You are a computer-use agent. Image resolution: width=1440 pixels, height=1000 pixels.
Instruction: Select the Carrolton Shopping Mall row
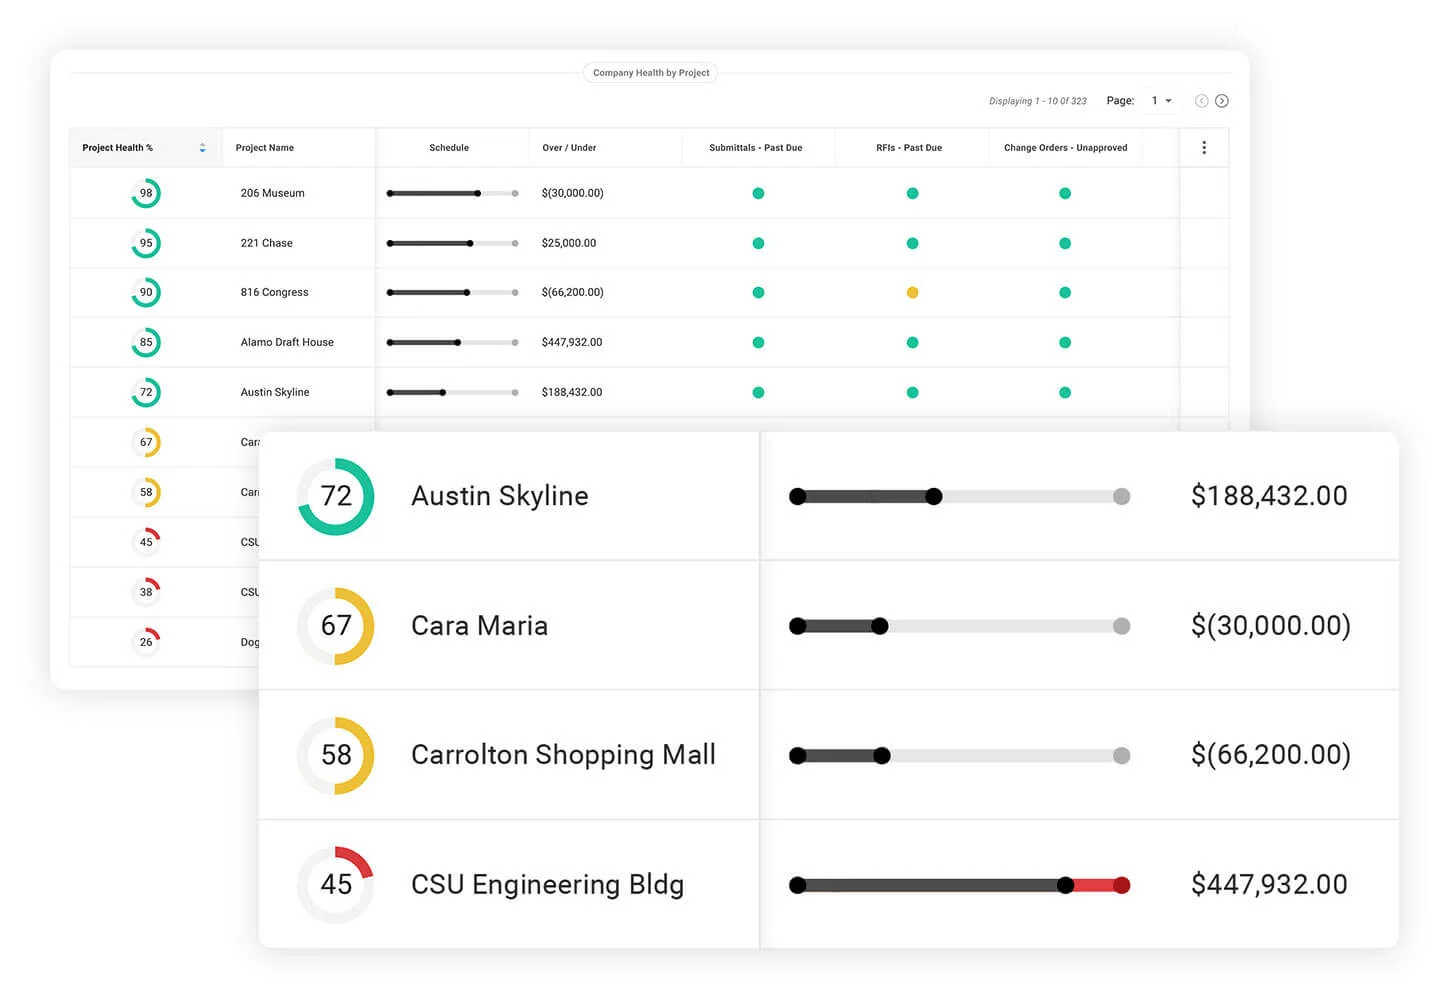click(x=563, y=755)
